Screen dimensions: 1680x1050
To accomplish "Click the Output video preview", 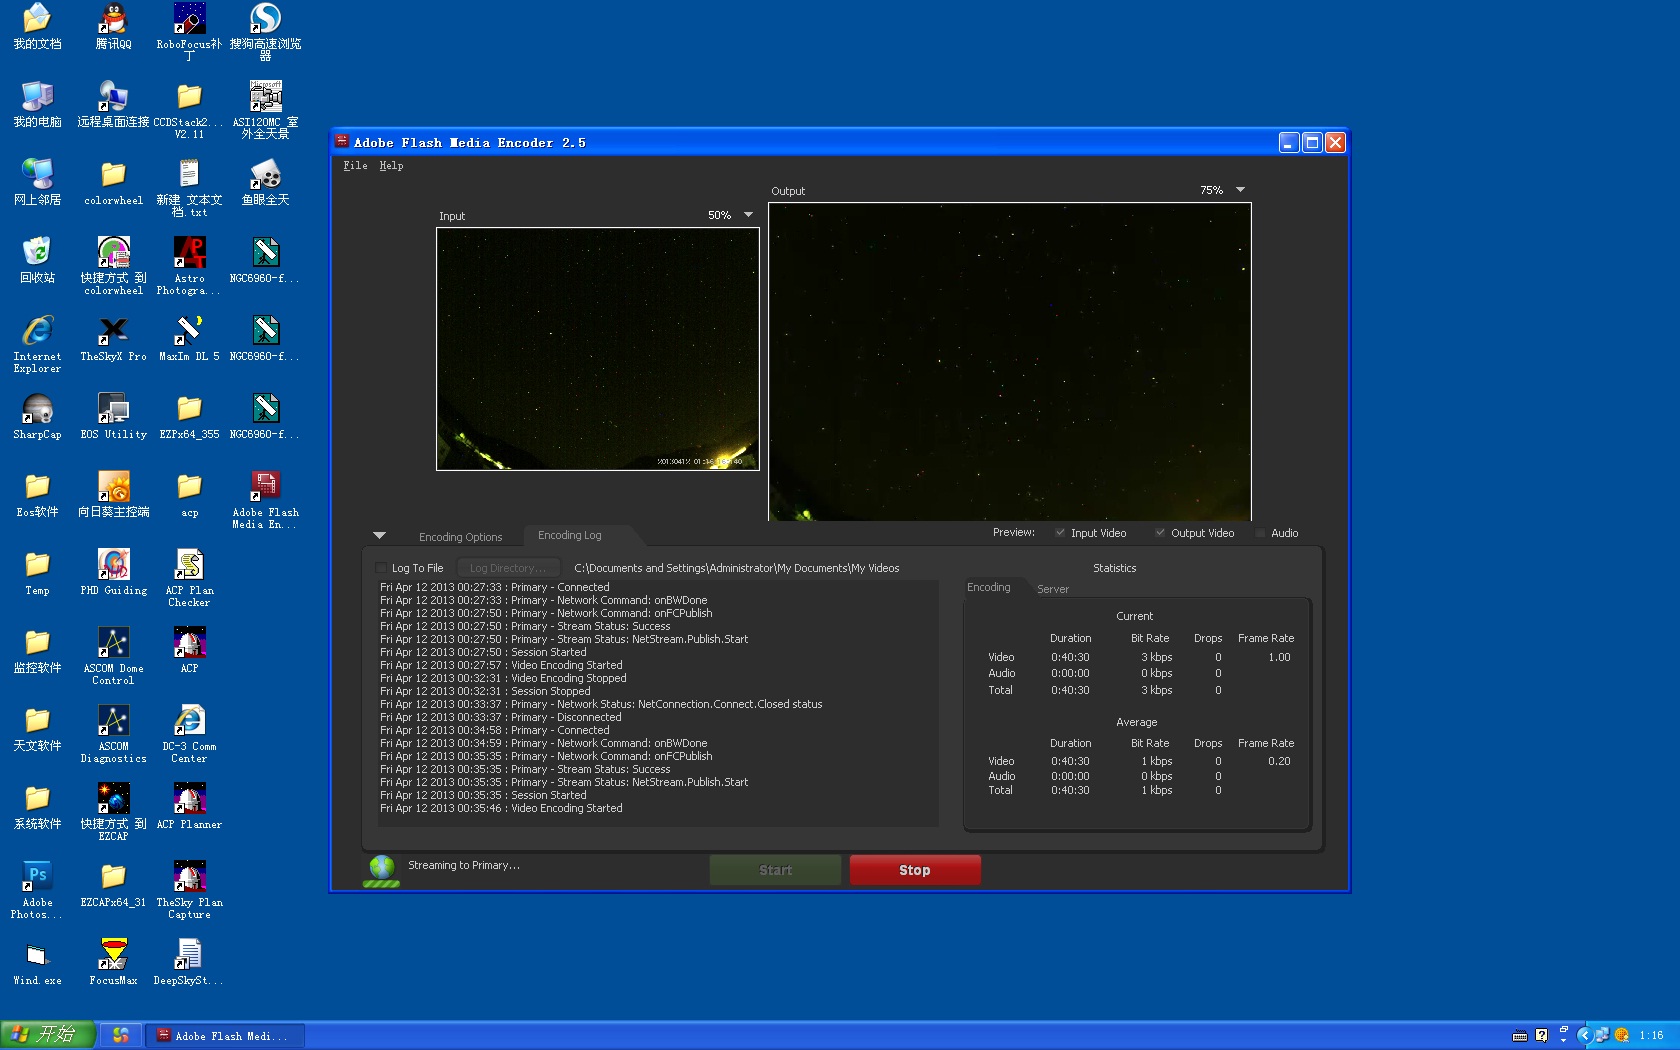I will (x=1010, y=362).
